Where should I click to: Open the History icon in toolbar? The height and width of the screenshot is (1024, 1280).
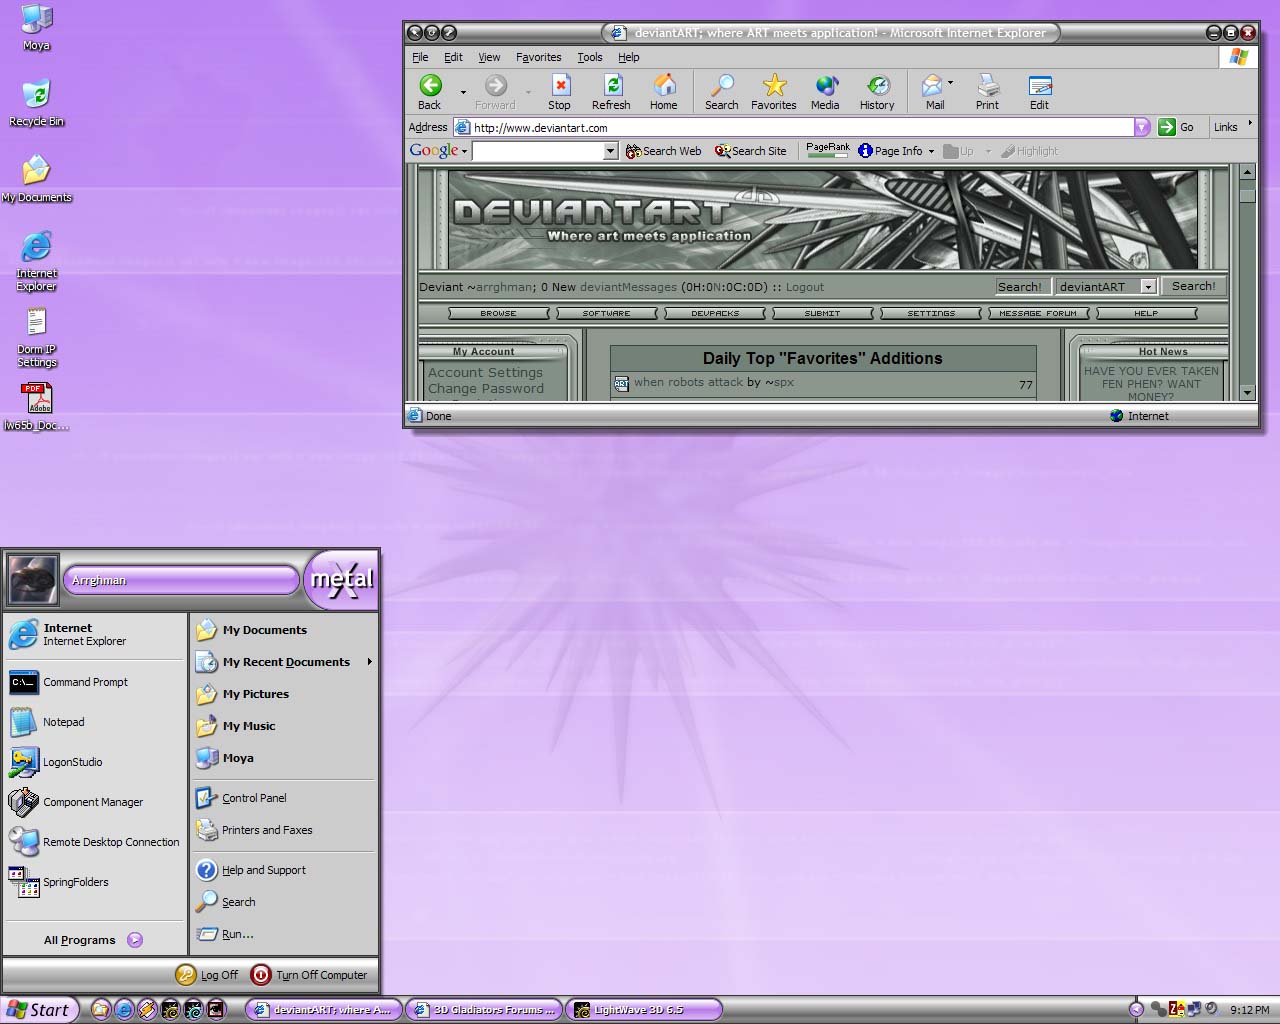[877, 91]
